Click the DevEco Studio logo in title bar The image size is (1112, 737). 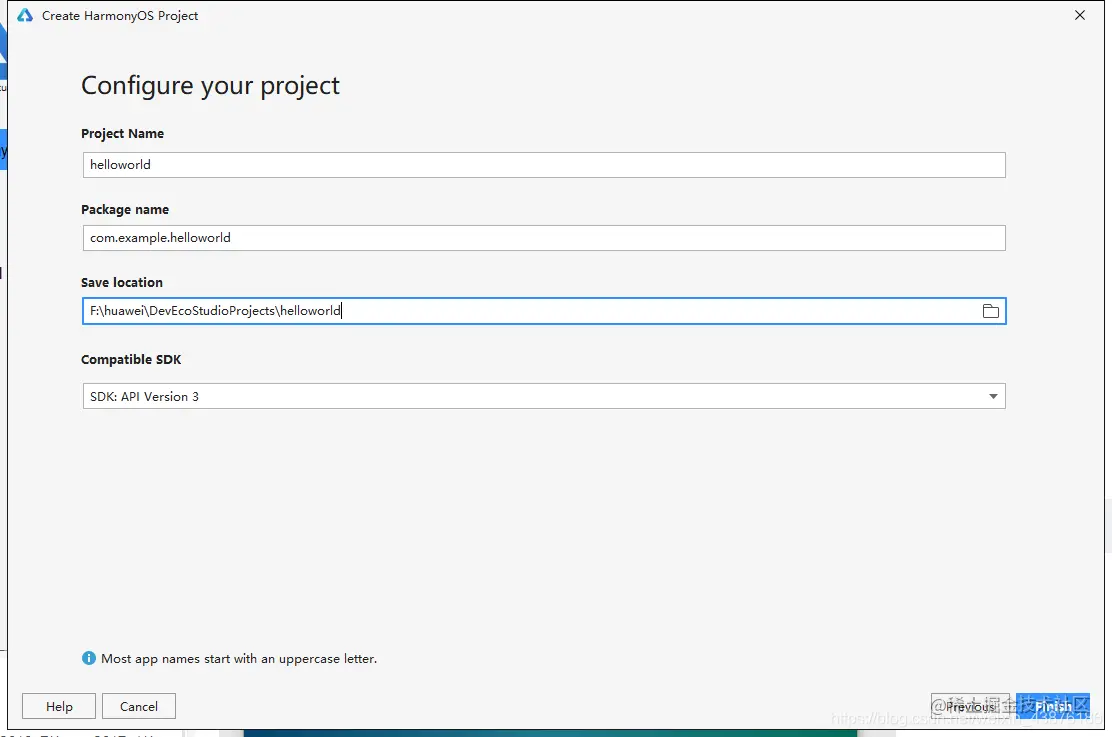click(25, 15)
